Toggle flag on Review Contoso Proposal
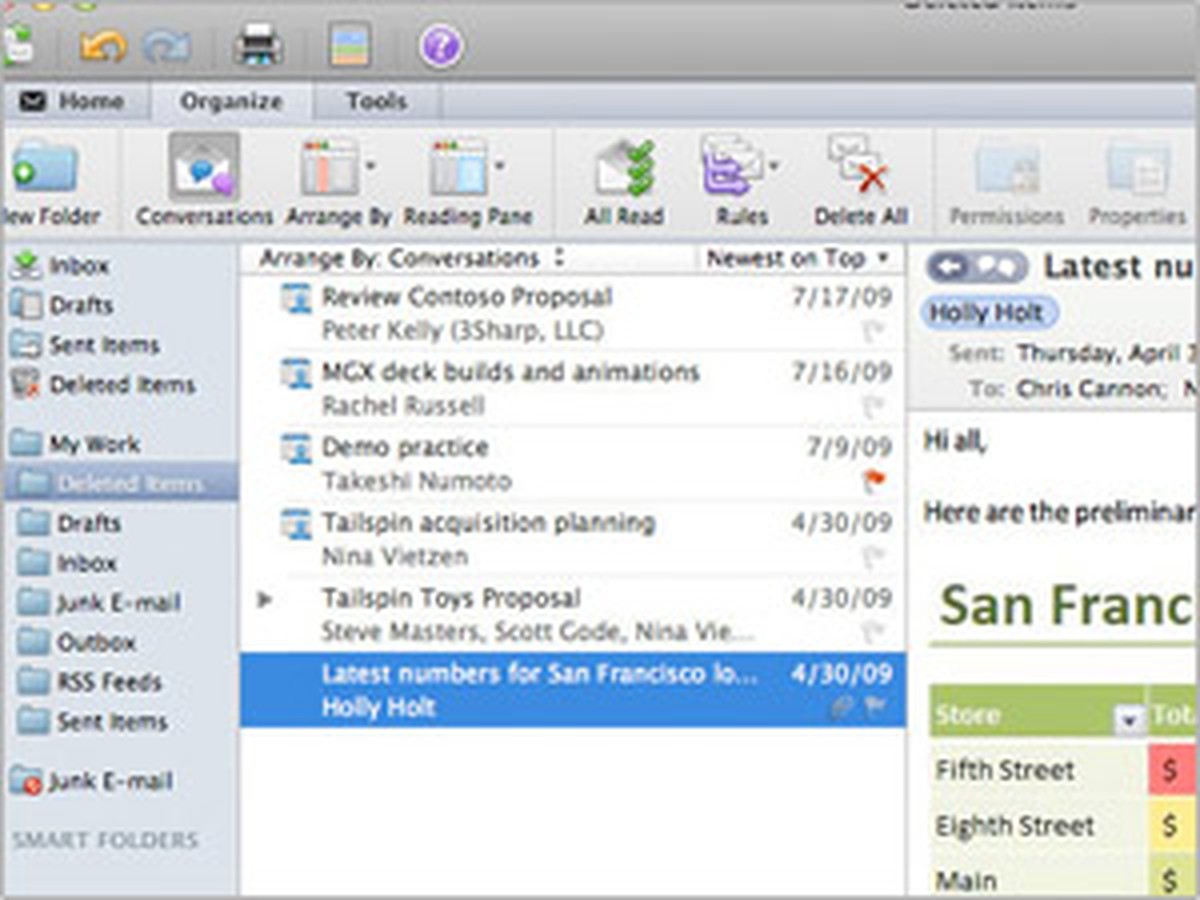Viewport: 1200px width, 900px height. pyautogui.click(x=874, y=330)
